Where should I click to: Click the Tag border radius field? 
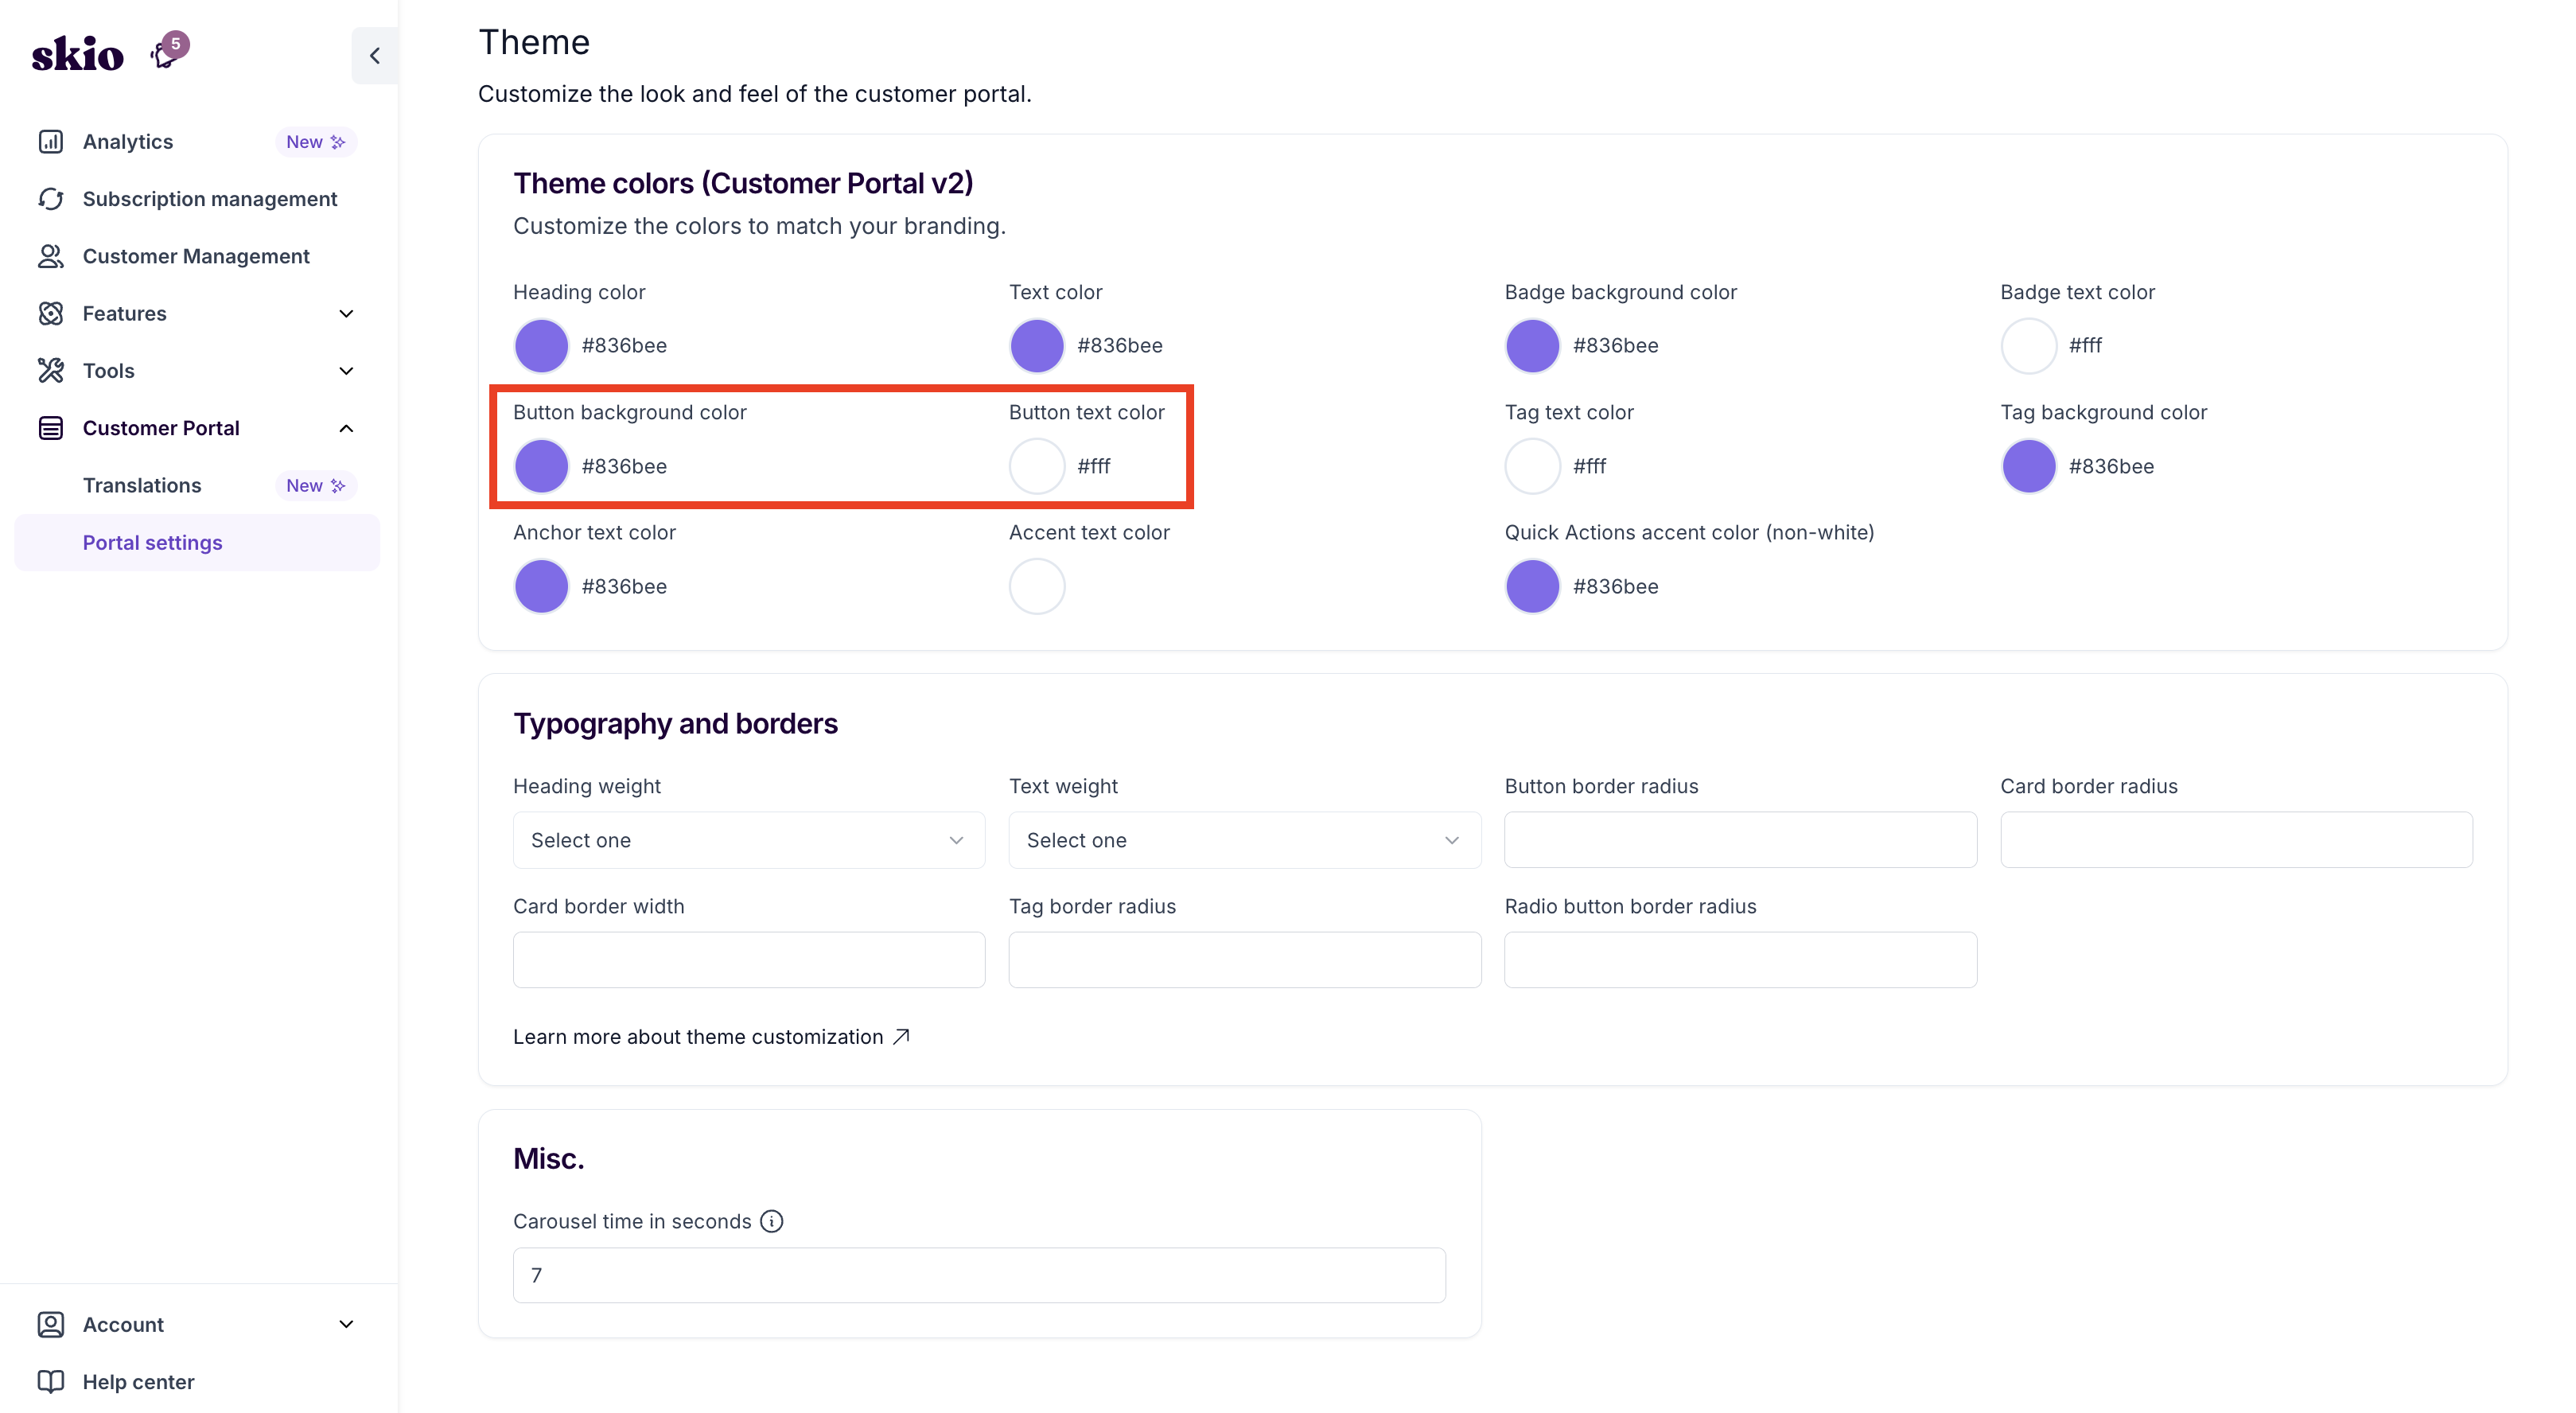click(x=1245, y=960)
